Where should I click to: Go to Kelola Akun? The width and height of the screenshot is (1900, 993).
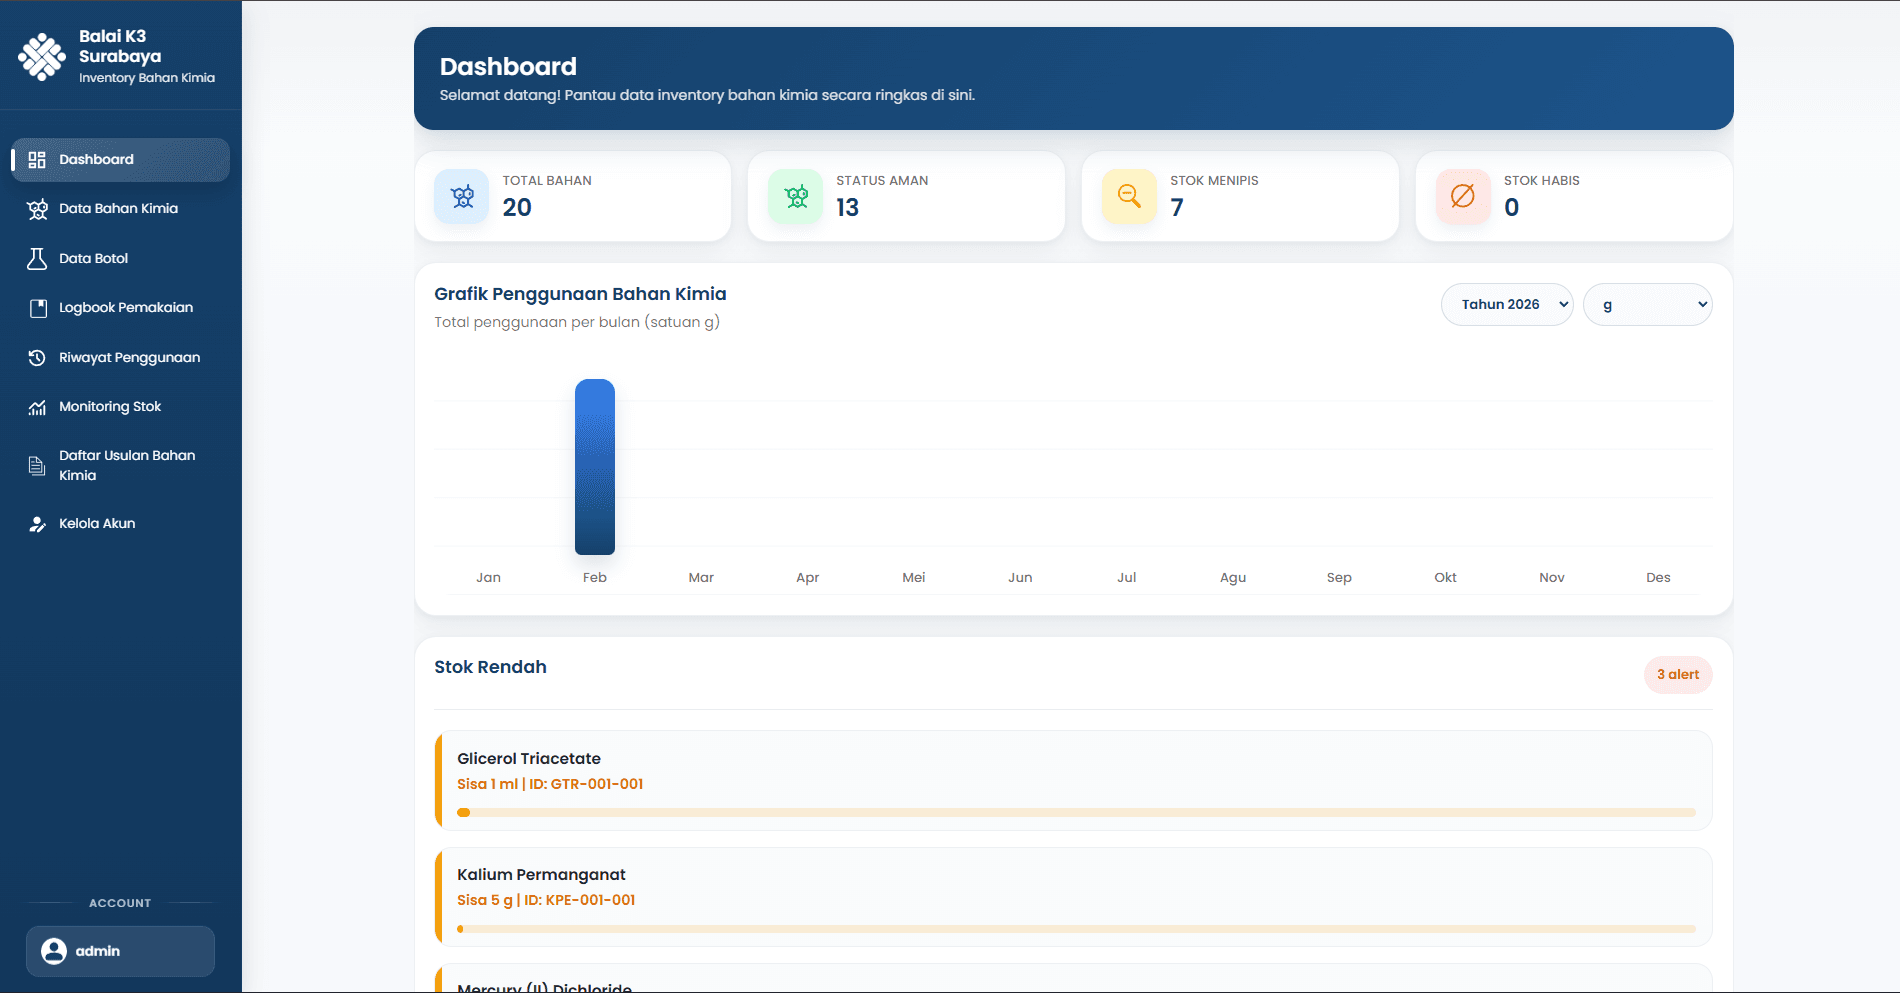(121, 524)
